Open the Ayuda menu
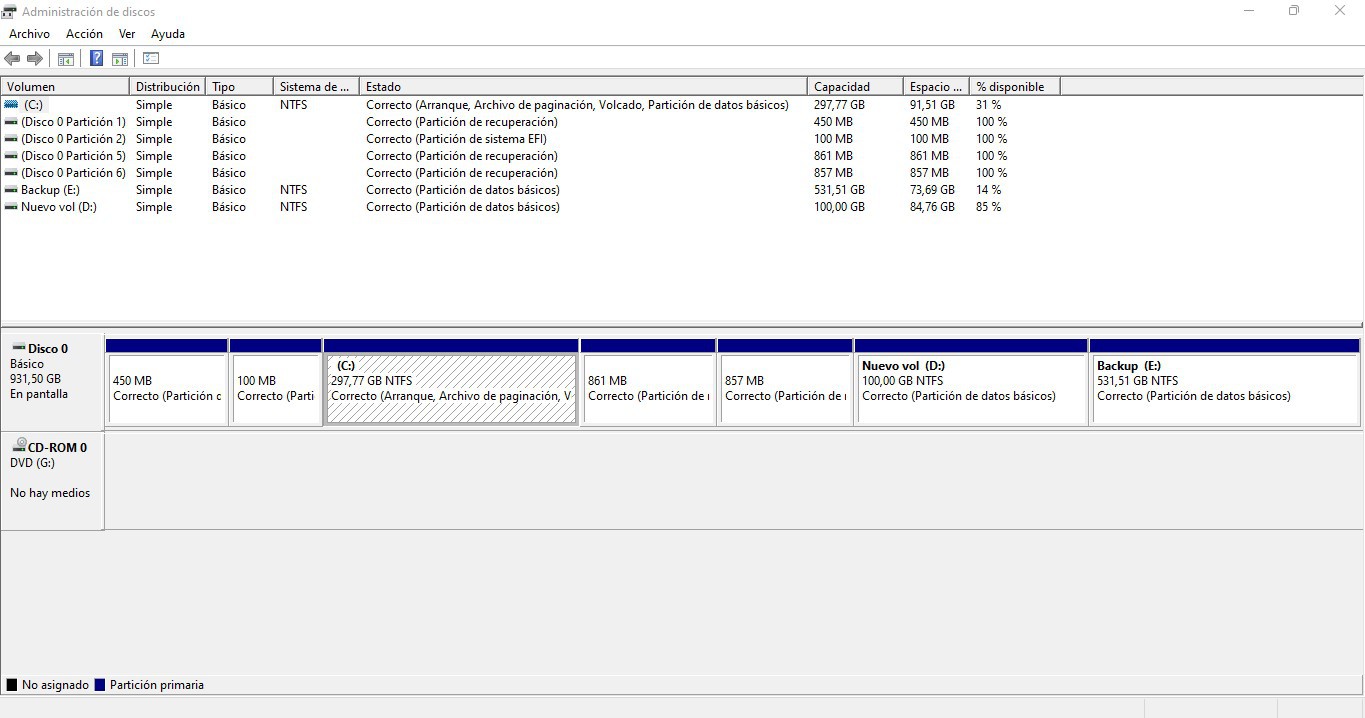This screenshot has width=1365, height=718. click(x=168, y=34)
